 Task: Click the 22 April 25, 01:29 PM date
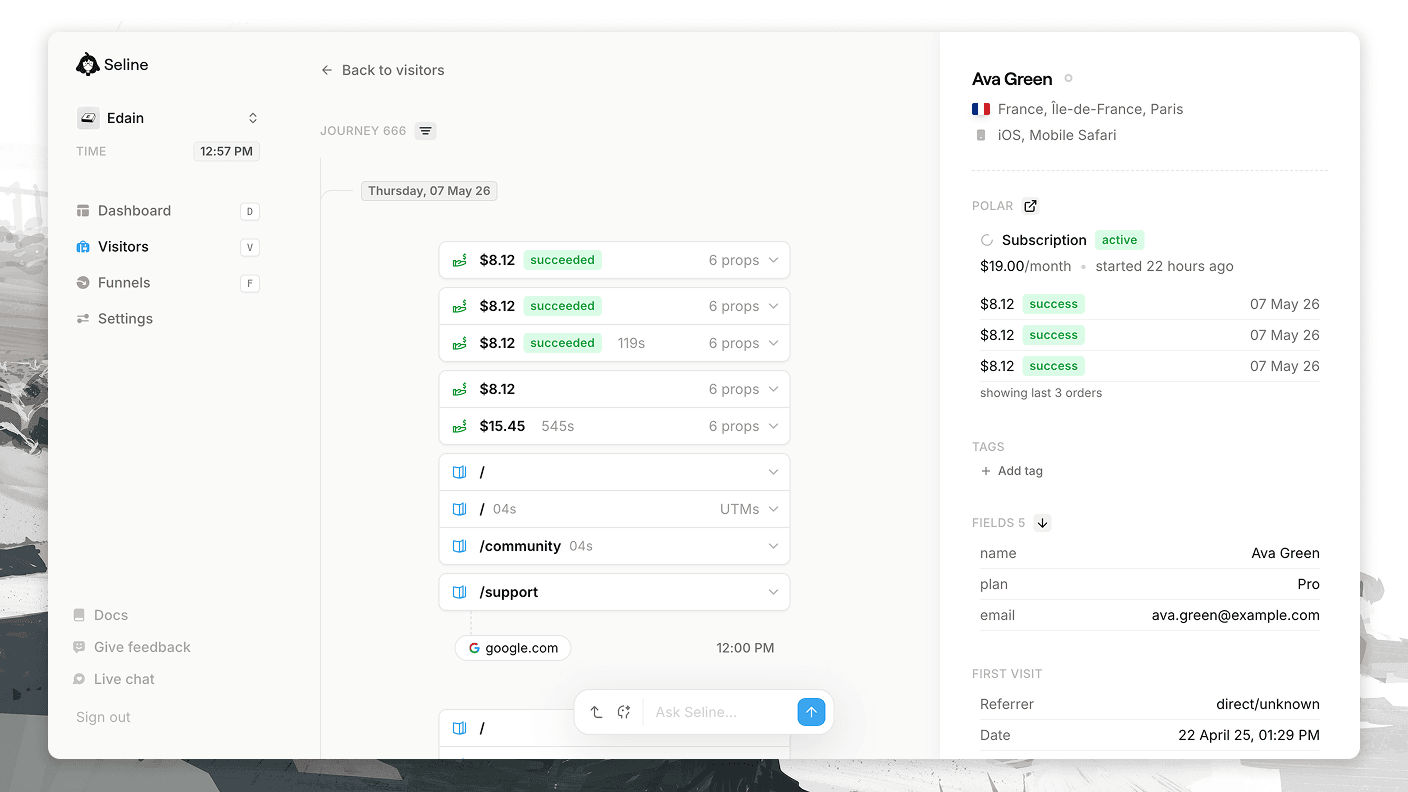point(1249,735)
